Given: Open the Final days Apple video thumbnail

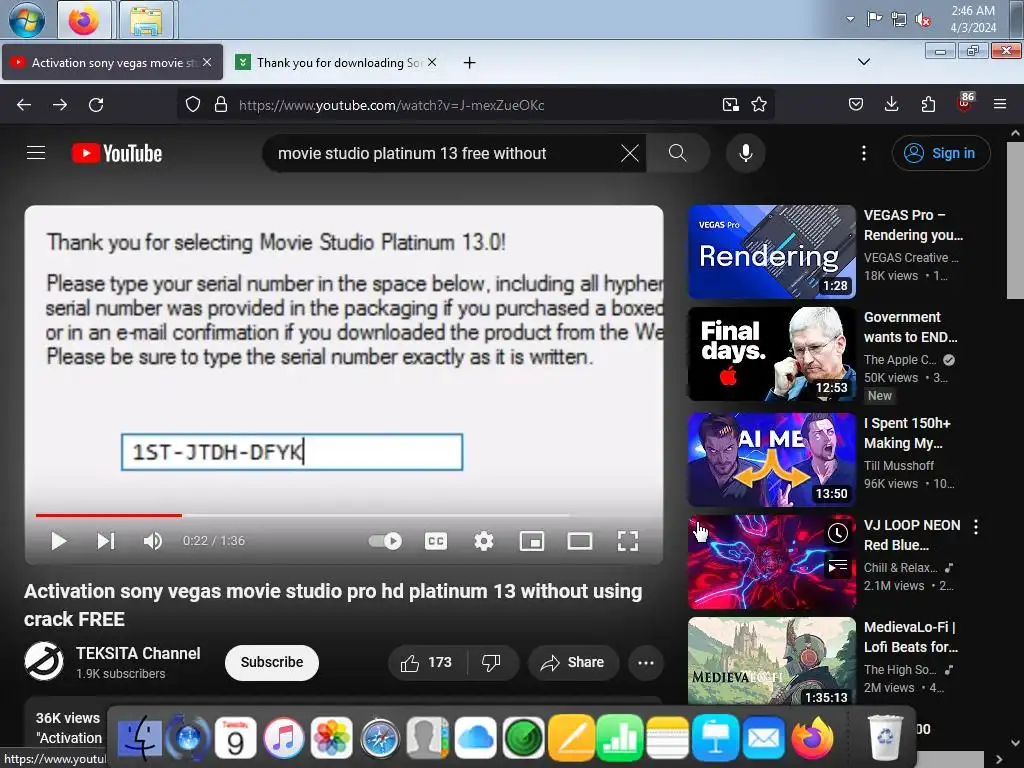Looking at the screenshot, I should (x=772, y=354).
